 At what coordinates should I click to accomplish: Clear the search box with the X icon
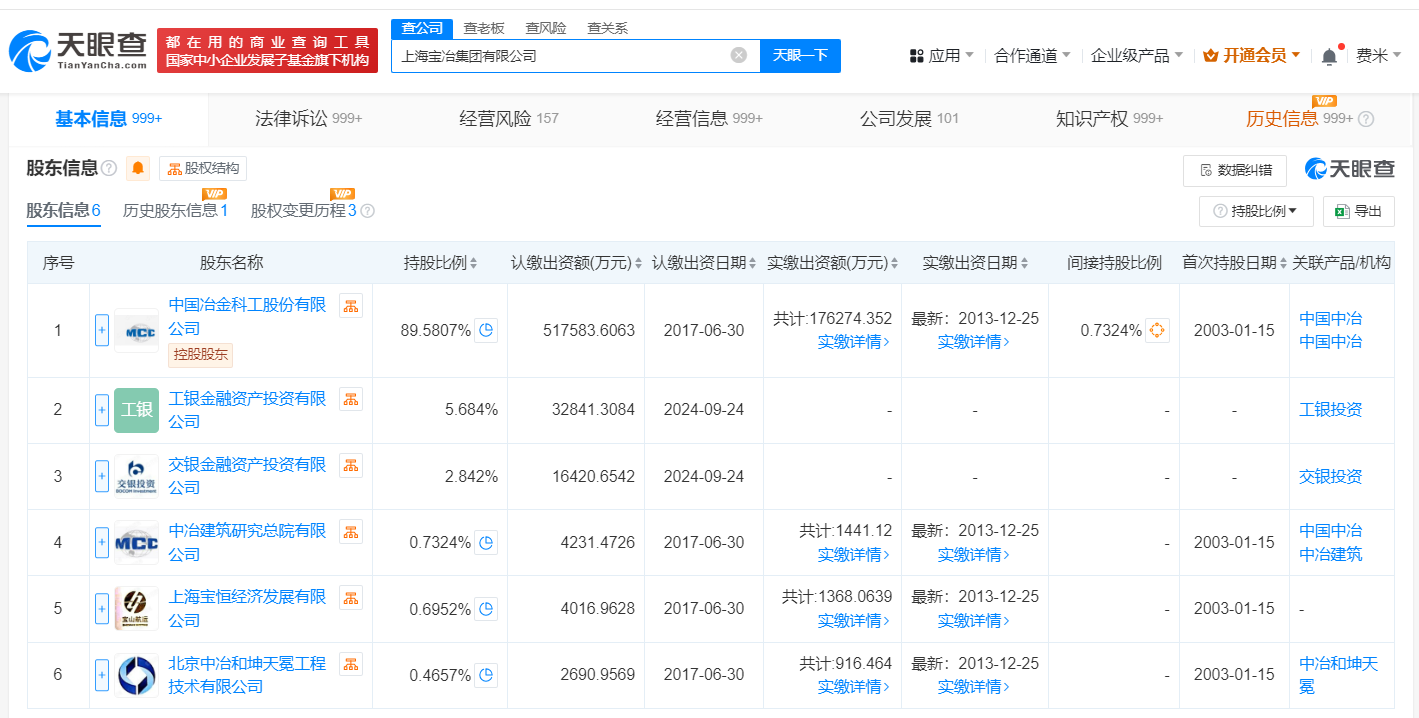pos(739,55)
